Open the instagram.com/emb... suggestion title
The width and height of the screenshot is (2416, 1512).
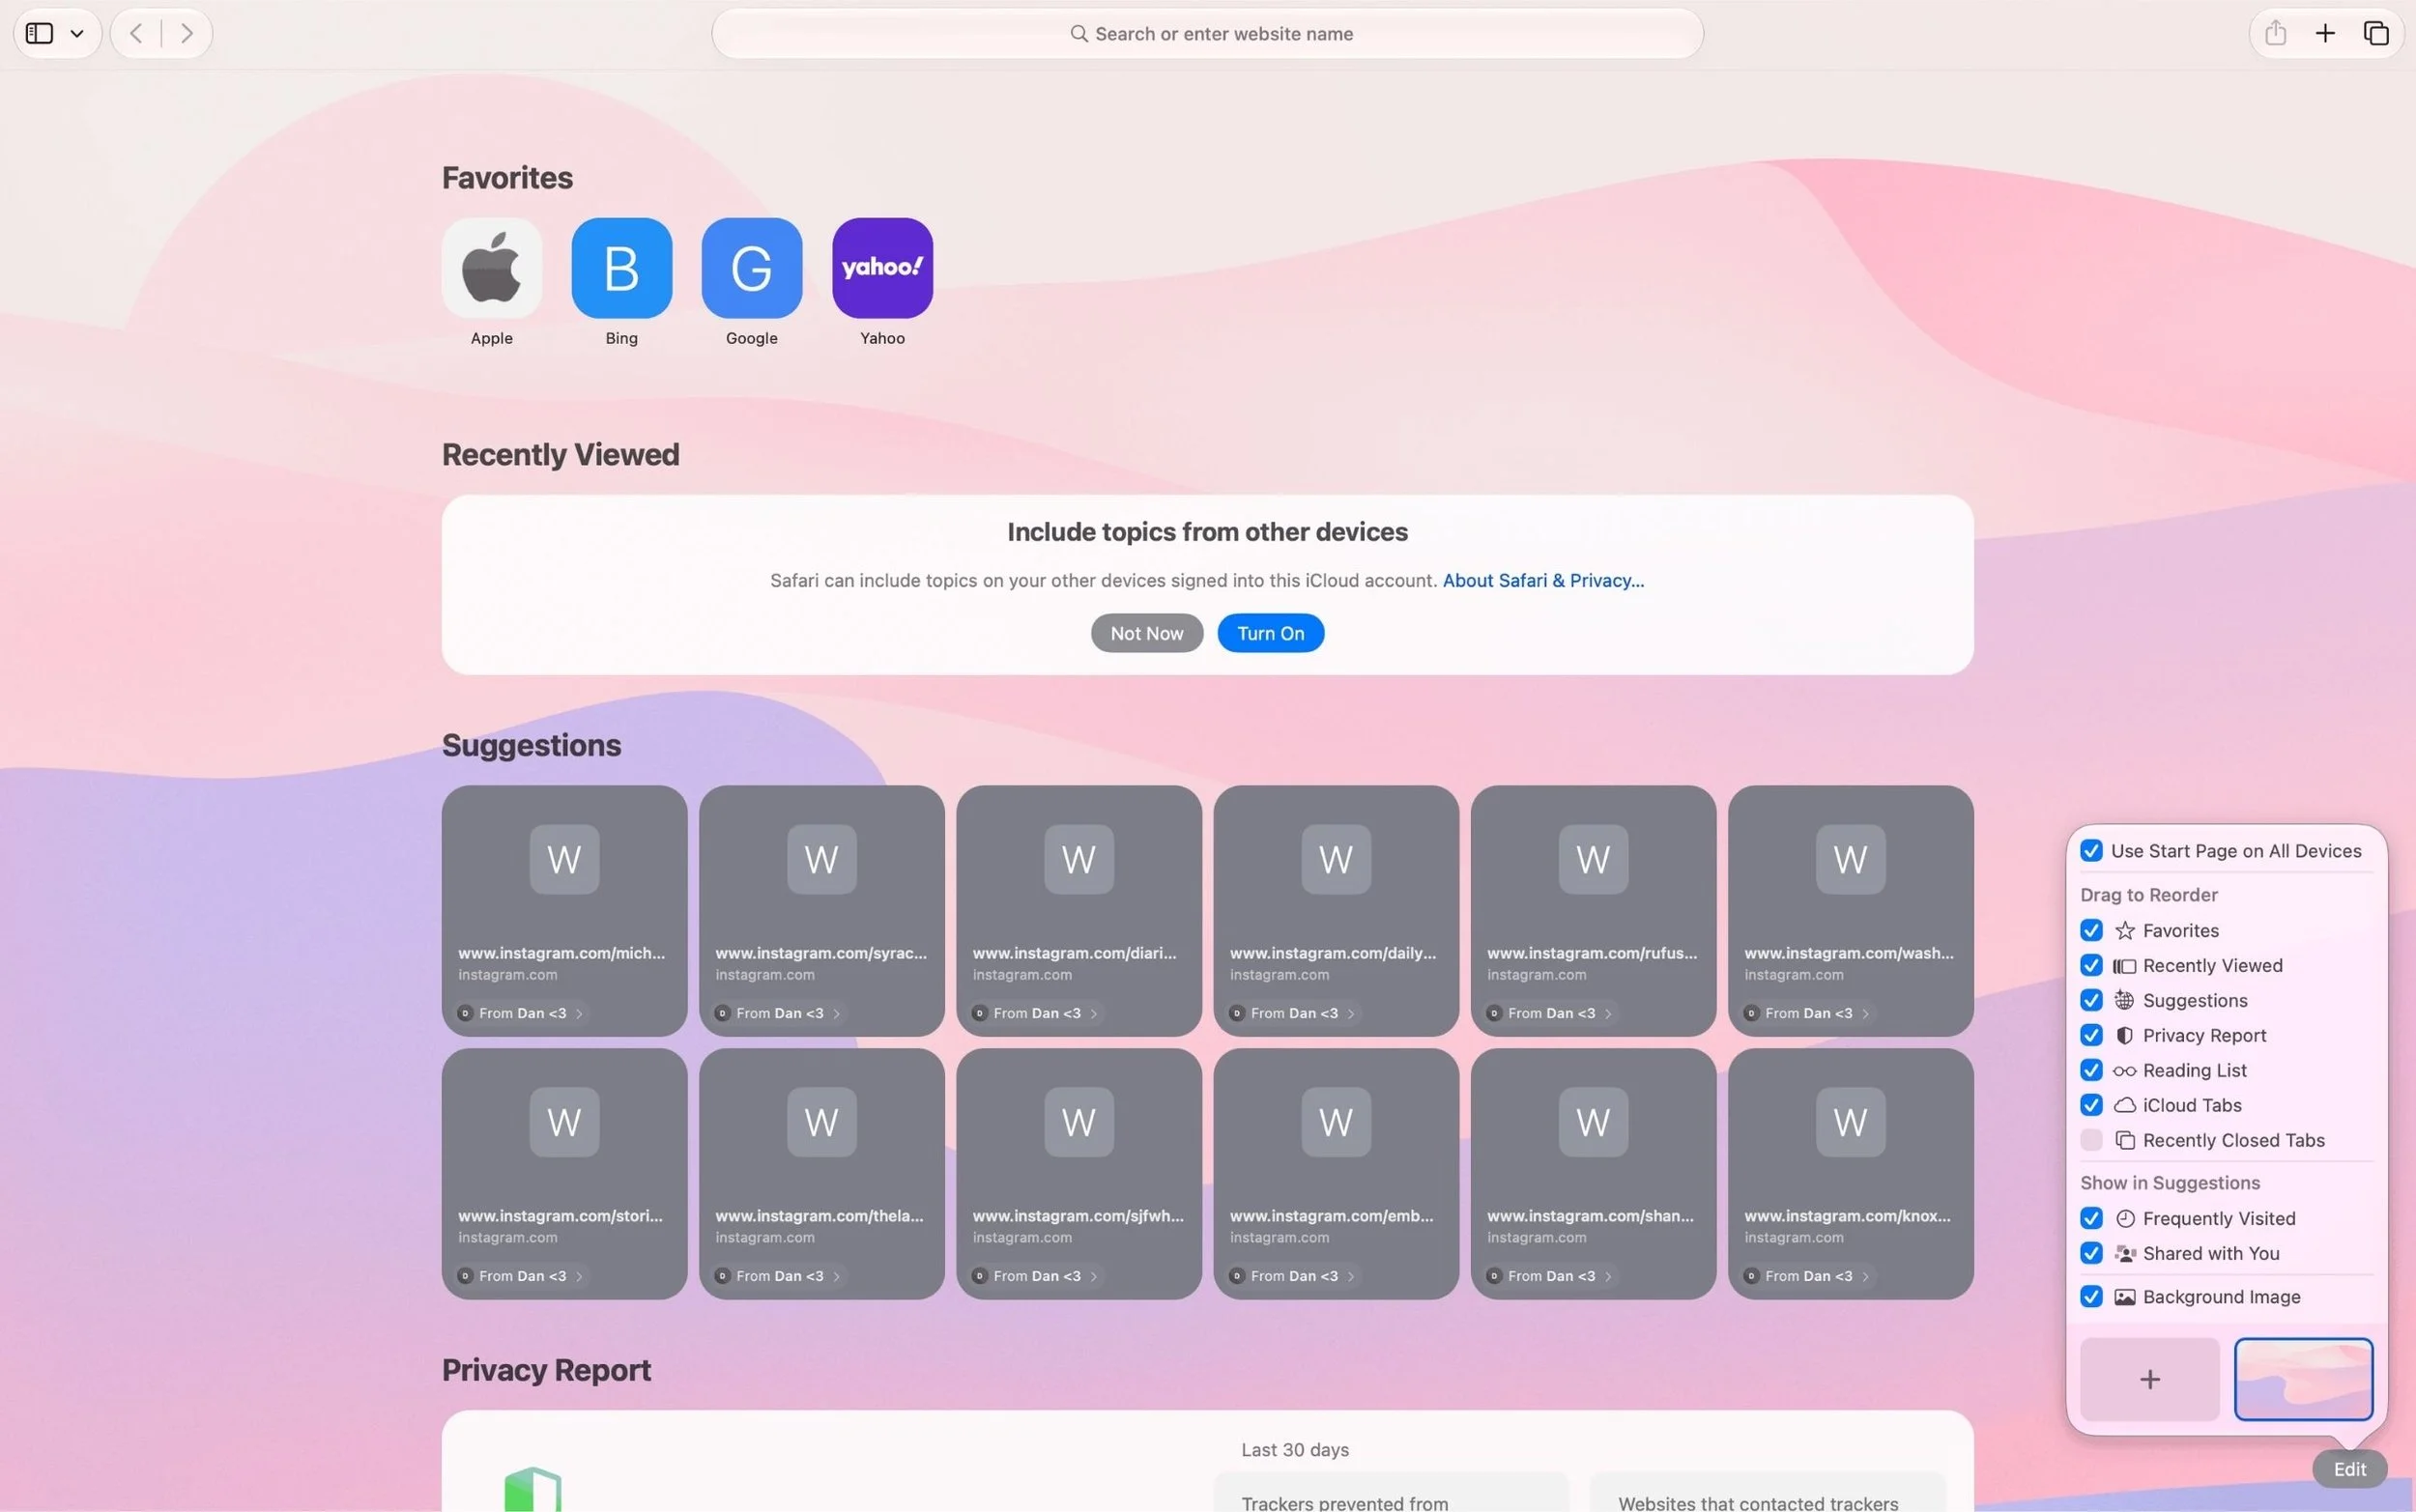[1331, 1216]
